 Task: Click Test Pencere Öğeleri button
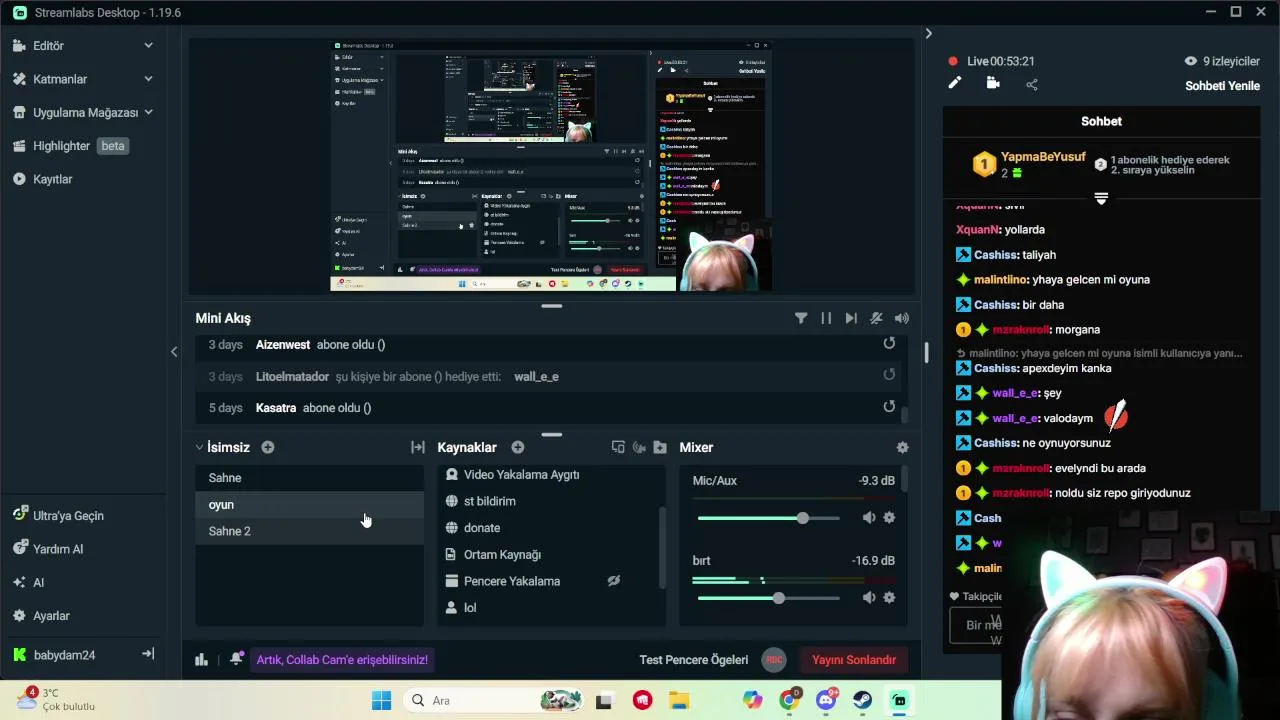[694, 660]
